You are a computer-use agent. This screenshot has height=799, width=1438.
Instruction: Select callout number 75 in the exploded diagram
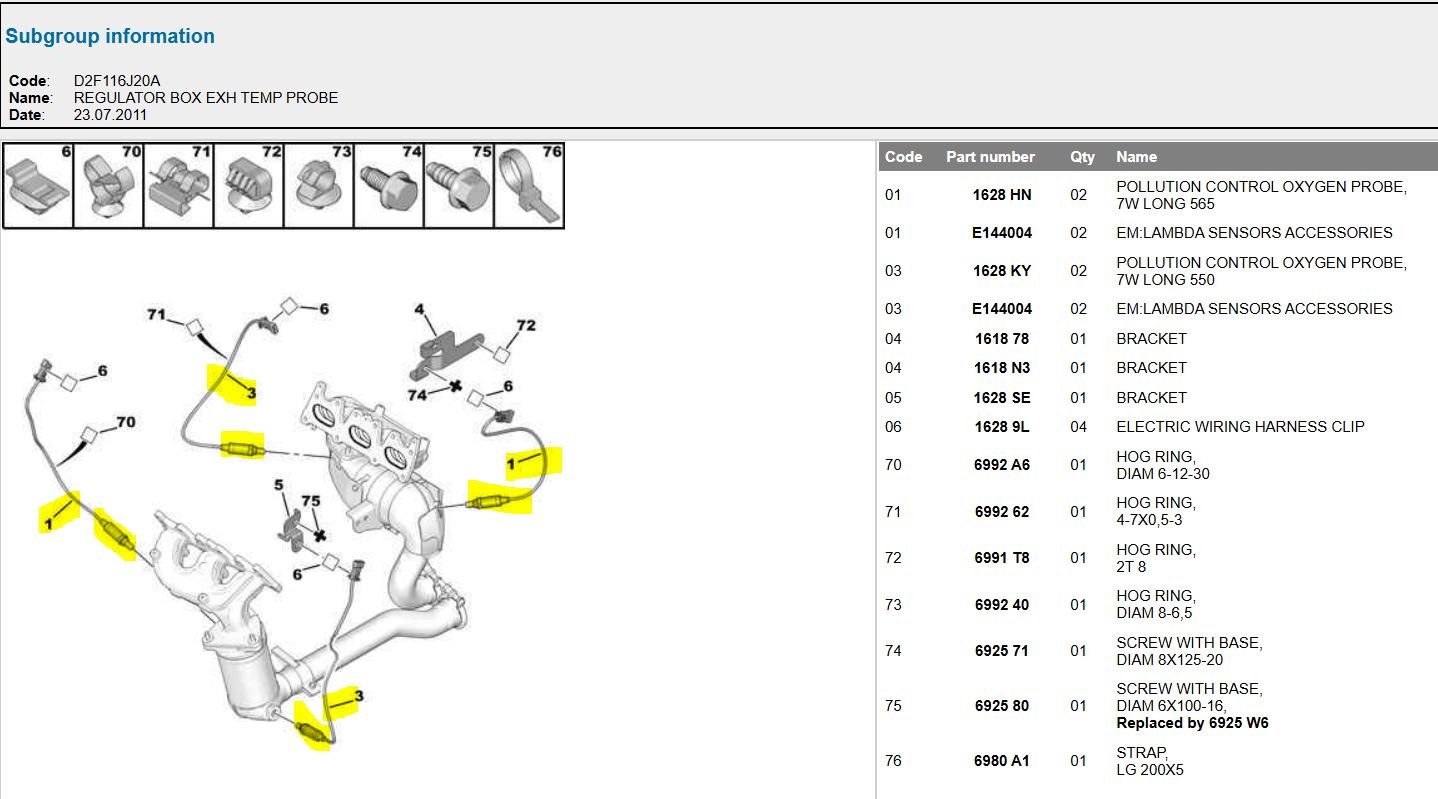coord(311,500)
